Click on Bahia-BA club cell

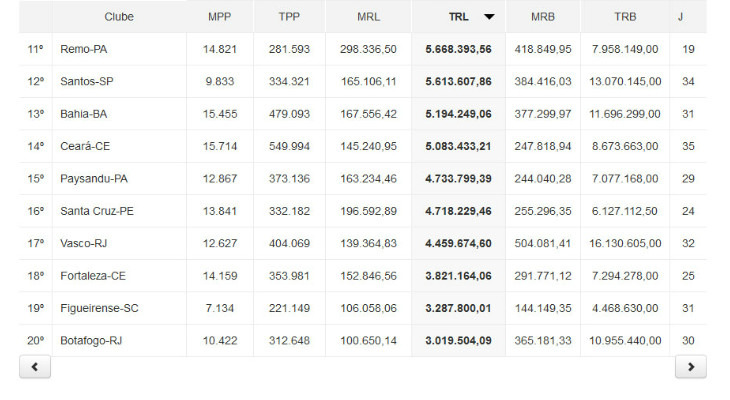85,114
